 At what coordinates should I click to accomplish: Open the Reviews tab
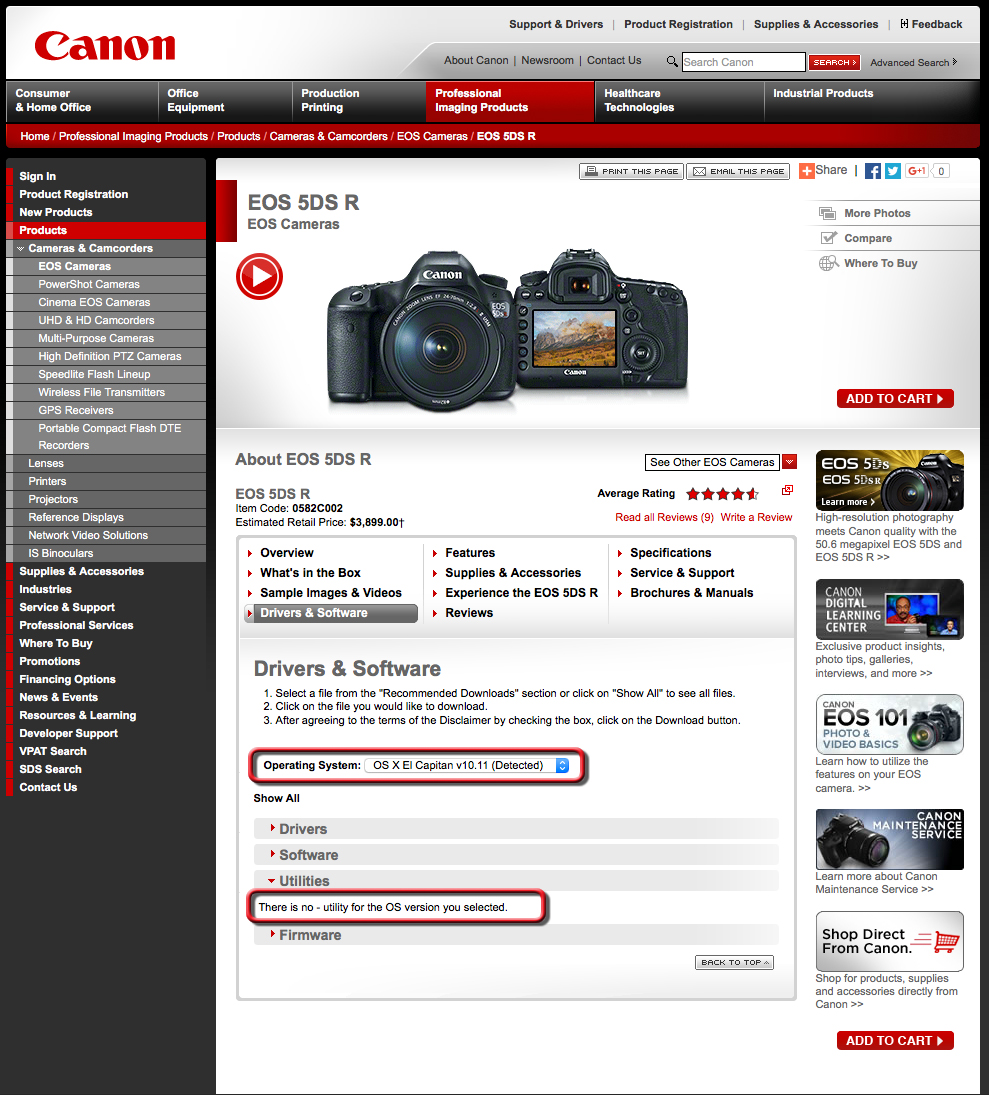[x=469, y=613]
